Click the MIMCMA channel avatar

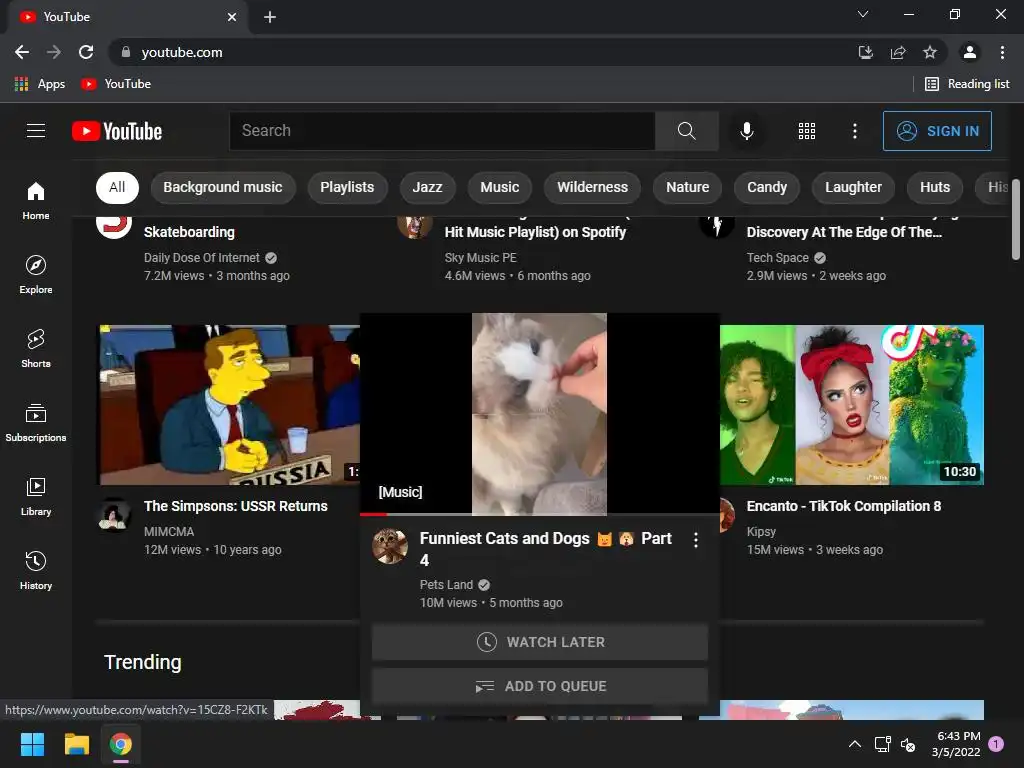114,515
